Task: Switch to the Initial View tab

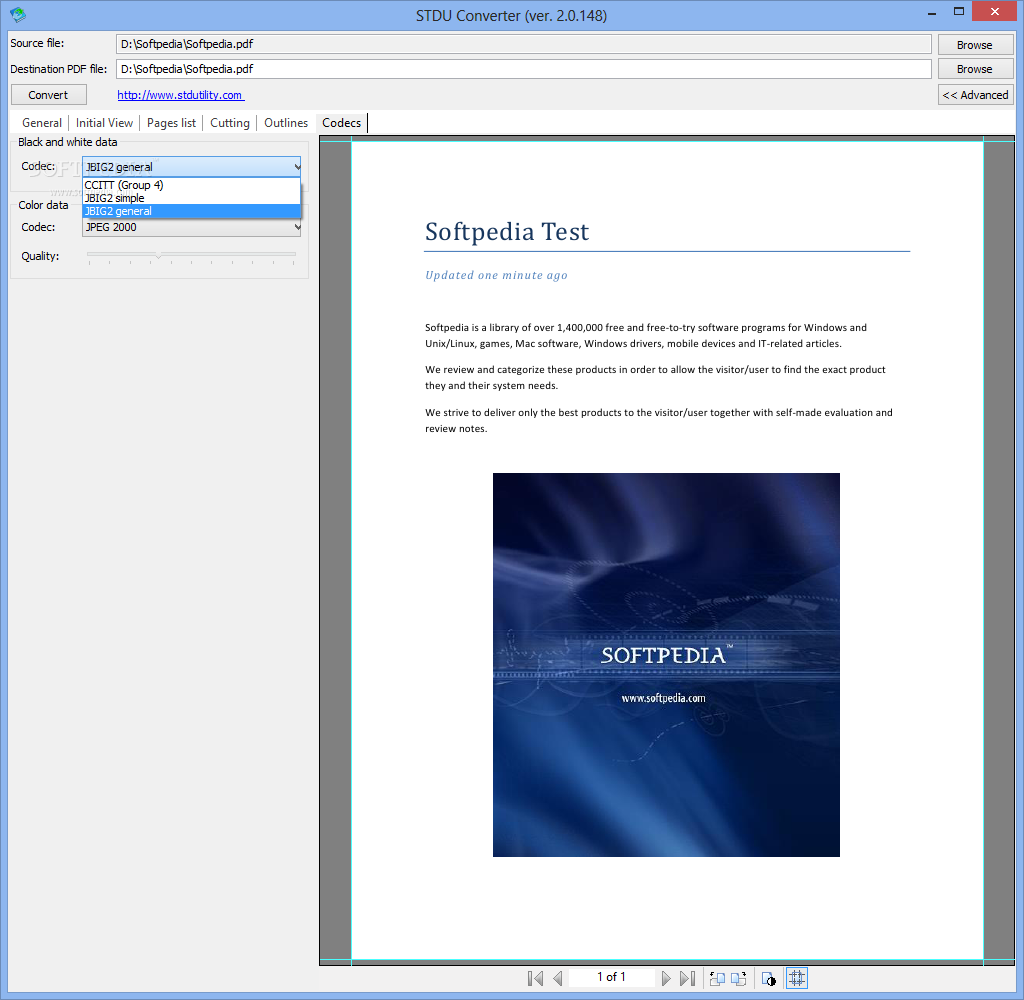Action: tap(104, 123)
